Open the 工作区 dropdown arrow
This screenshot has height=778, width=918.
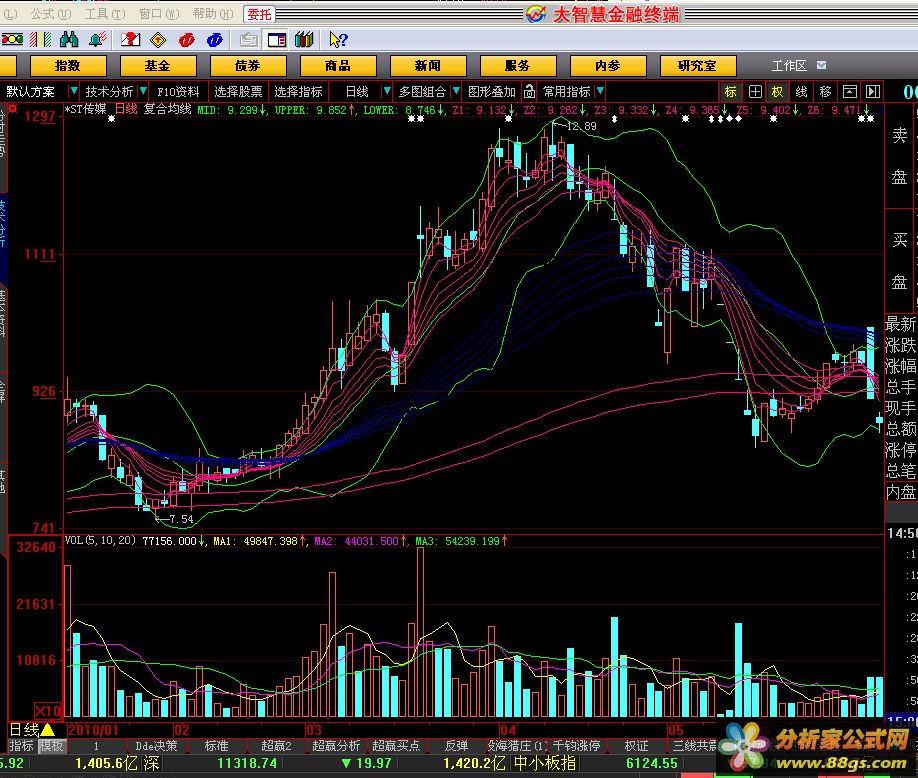coord(822,65)
